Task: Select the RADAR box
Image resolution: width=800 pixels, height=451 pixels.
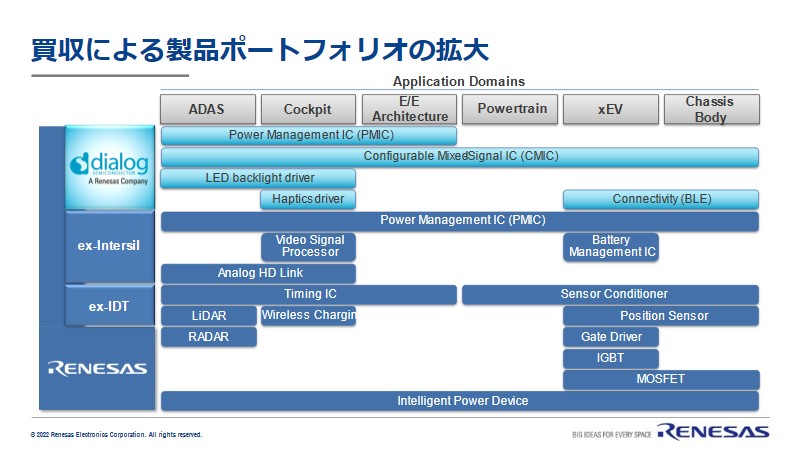Action: [209, 337]
